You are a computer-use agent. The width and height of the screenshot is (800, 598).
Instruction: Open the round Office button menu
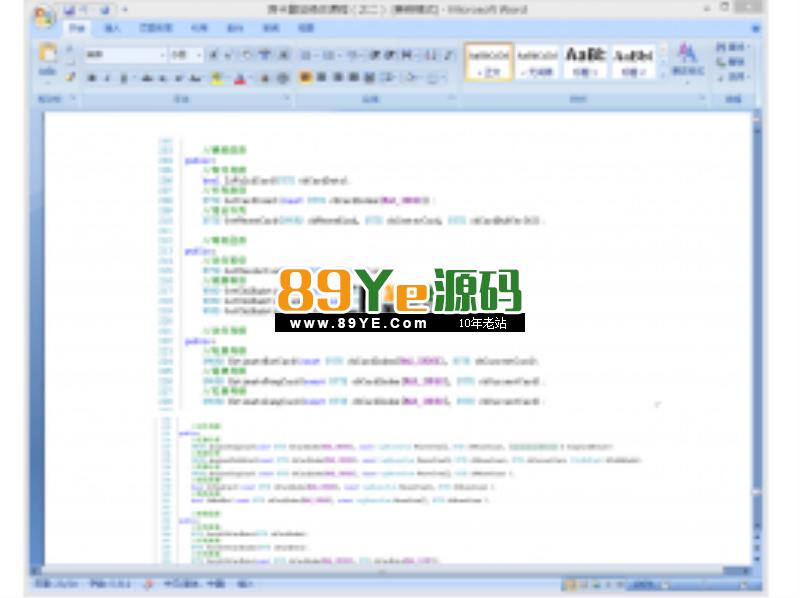[45, 16]
